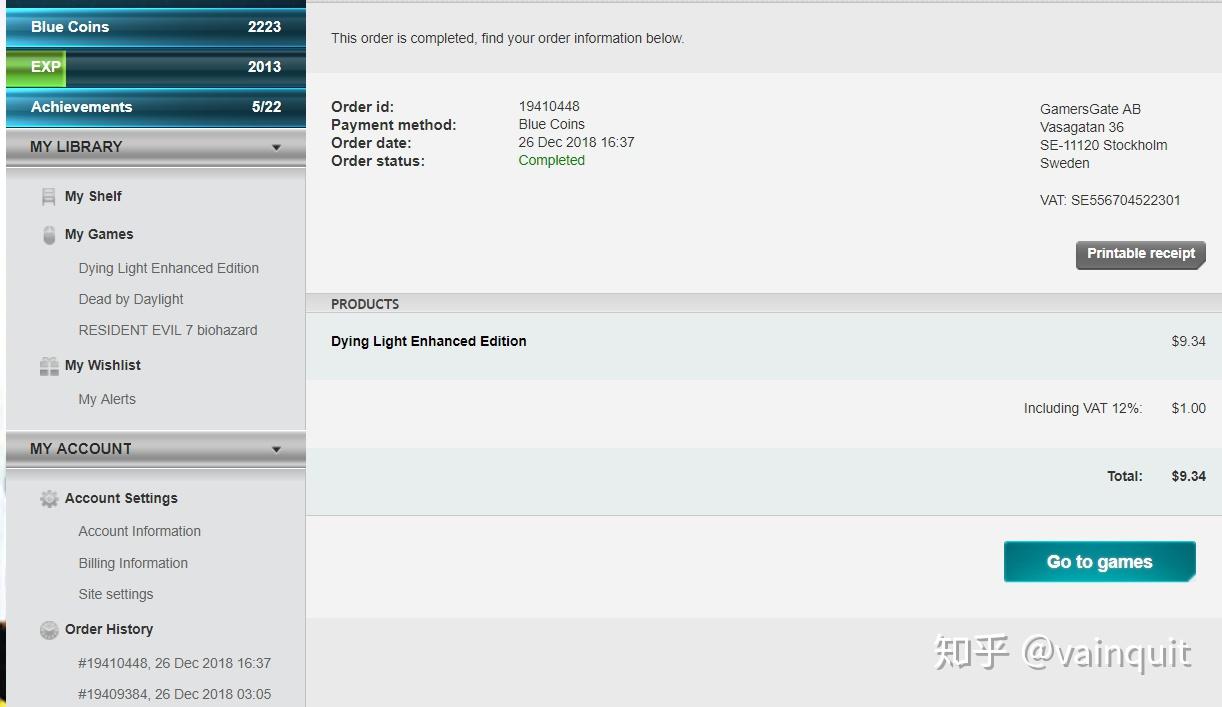Collapse the MY ACCOUNT section arrow
Viewport: 1222px width, 707px height.
point(277,449)
